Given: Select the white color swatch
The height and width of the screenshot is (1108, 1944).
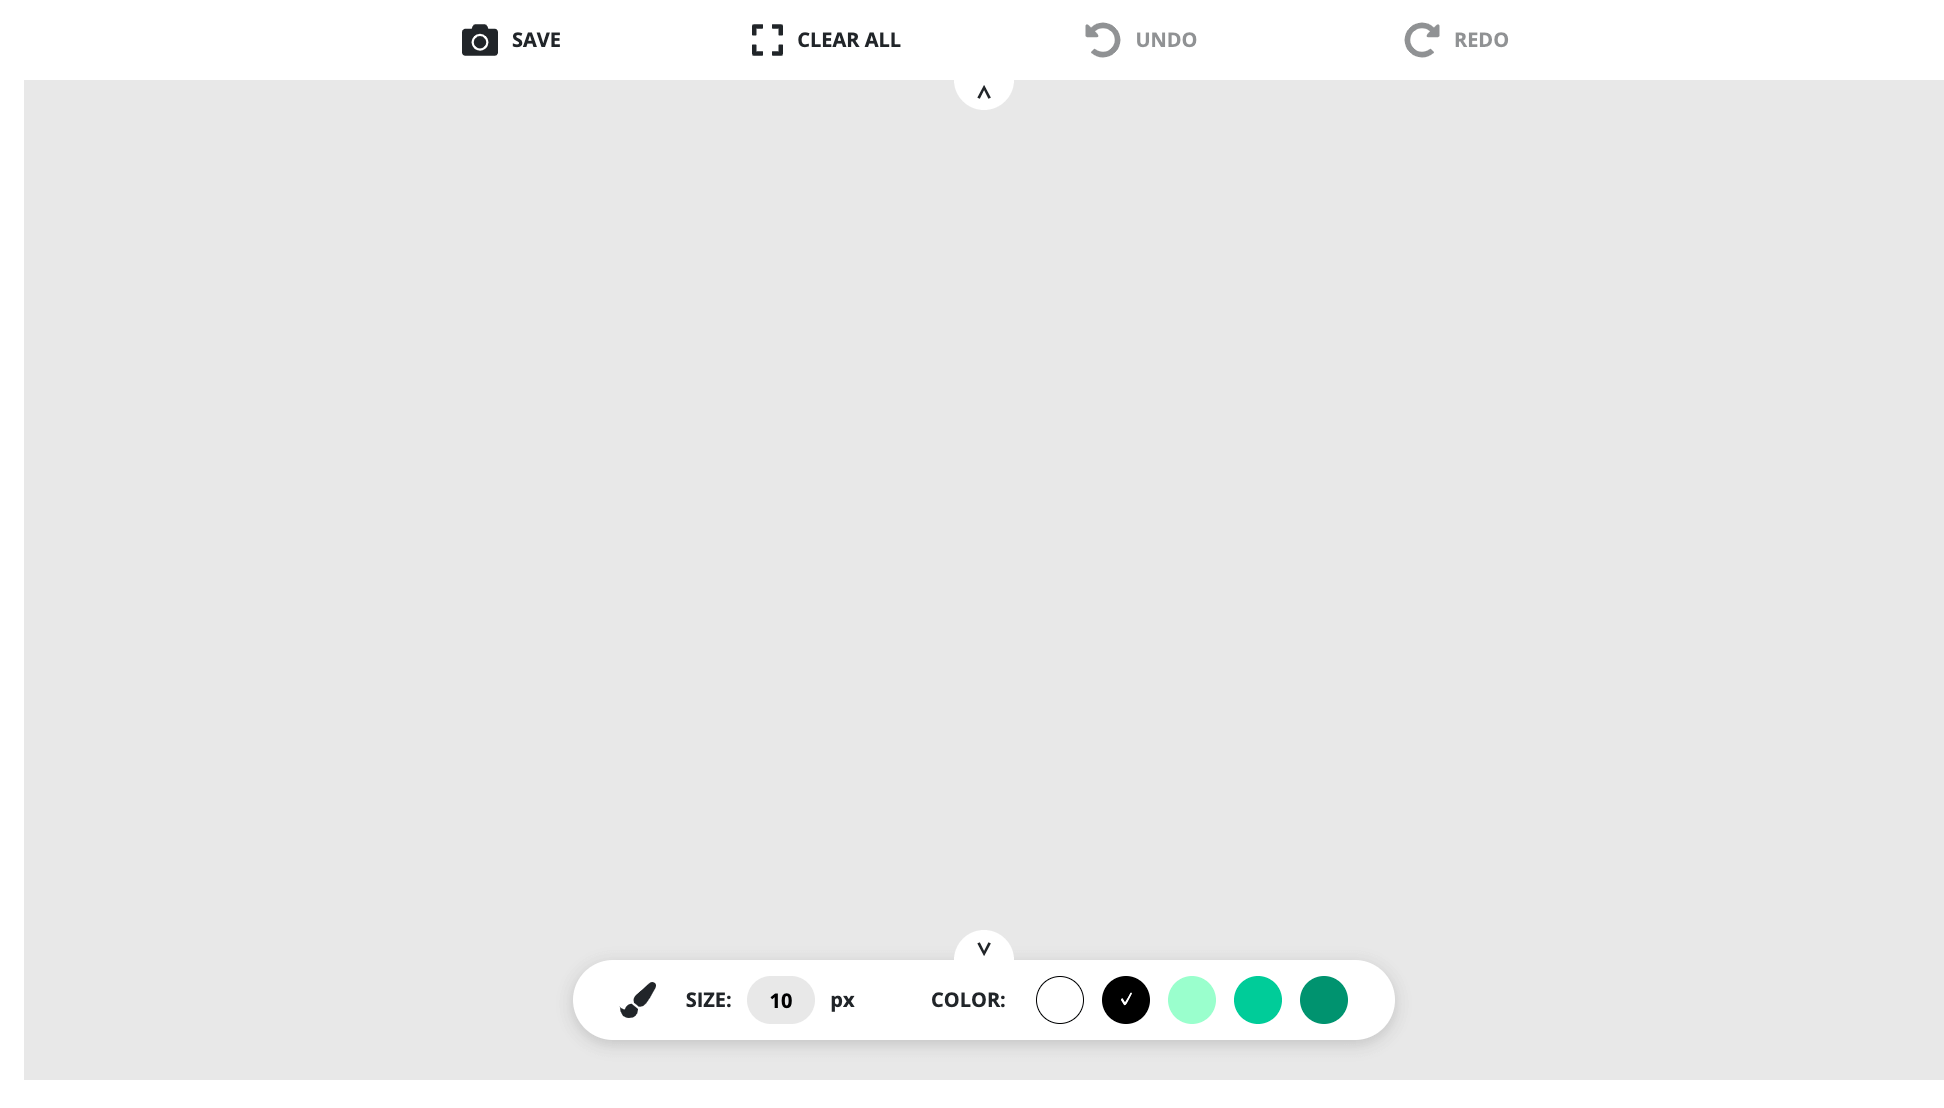Looking at the screenshot, I should [1059, 999].
